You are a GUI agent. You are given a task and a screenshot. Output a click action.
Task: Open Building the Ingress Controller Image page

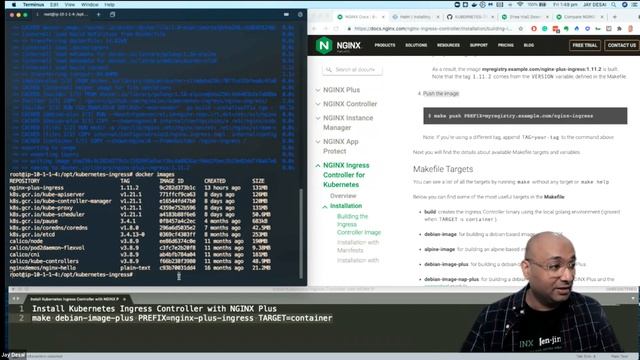[x=359, y=224]
